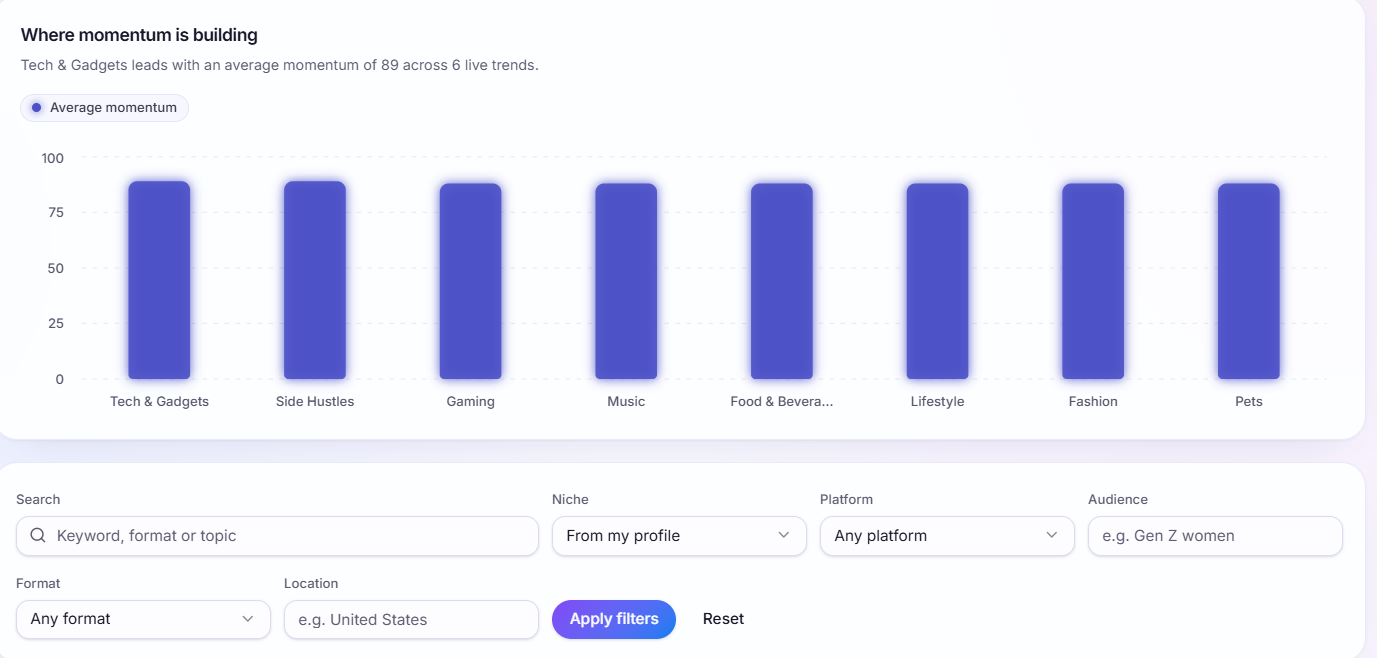Click the Lifestyle axis label

tap(938, 402)
